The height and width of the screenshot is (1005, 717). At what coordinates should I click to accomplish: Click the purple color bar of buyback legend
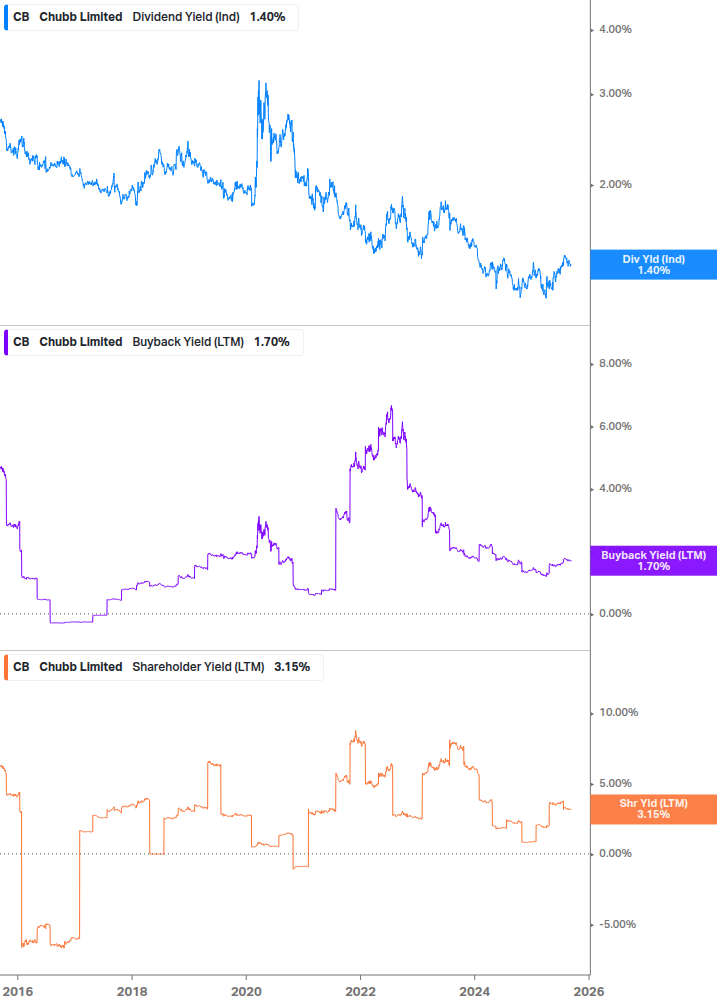[6, 342]
